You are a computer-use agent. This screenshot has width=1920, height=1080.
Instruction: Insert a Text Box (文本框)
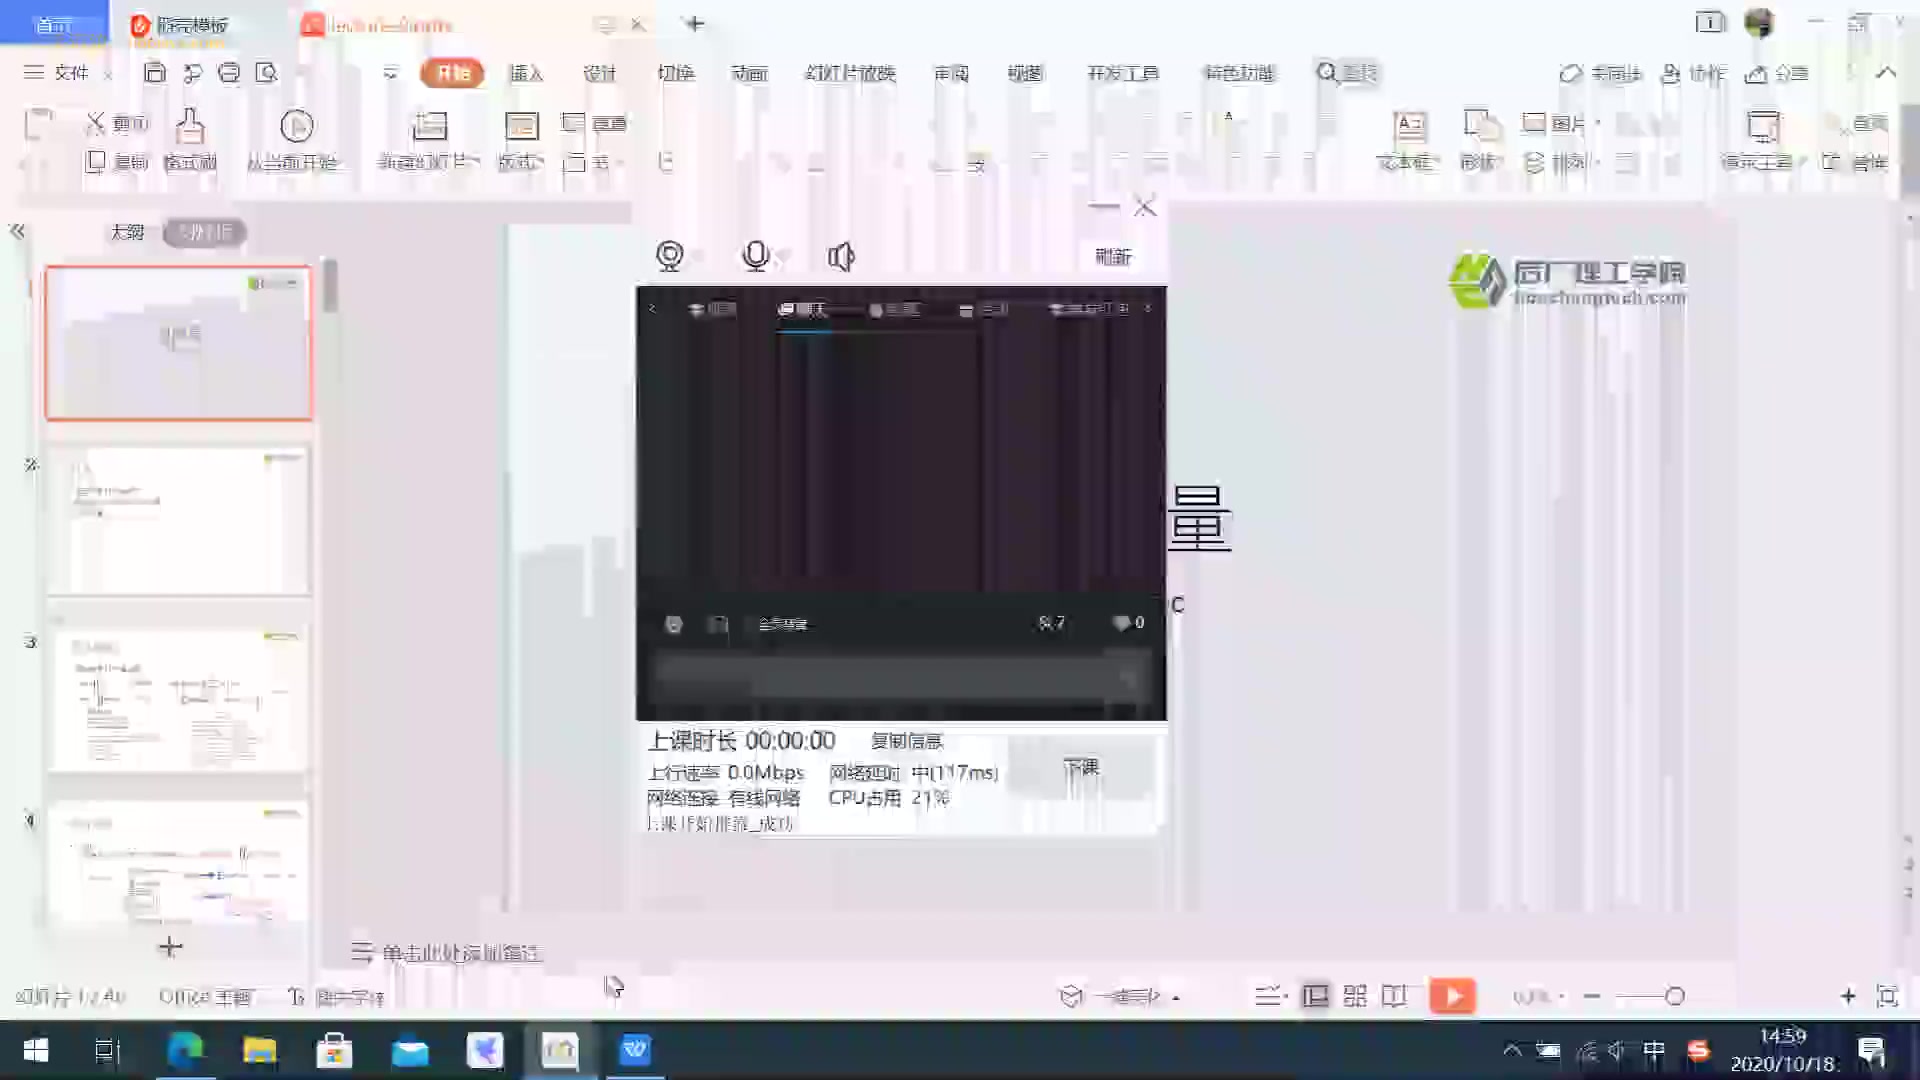1409,140
